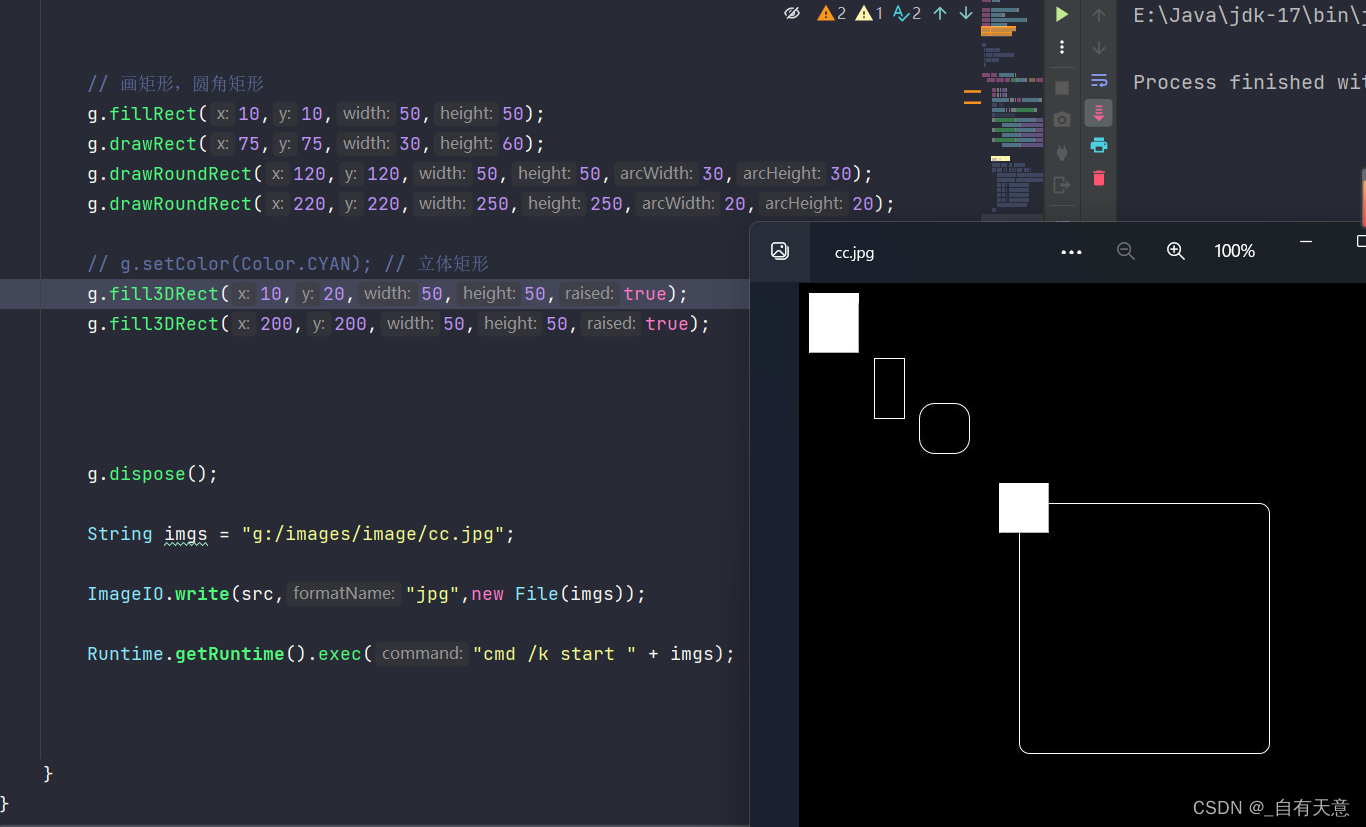Clear console output with trash icon
The width and height of the screenshot is (1366, 827).
click(x=1099, y=178)
